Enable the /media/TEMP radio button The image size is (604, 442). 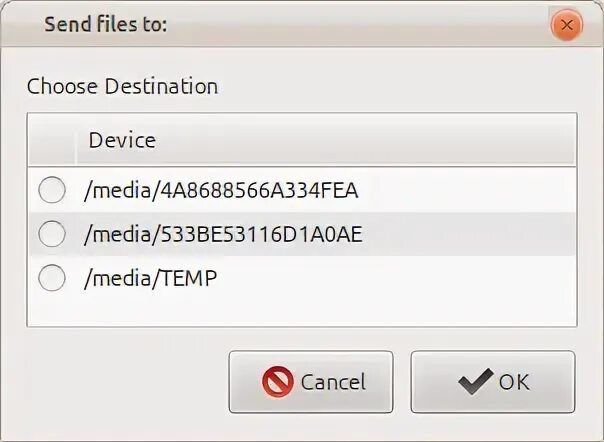tap(51, 279)
